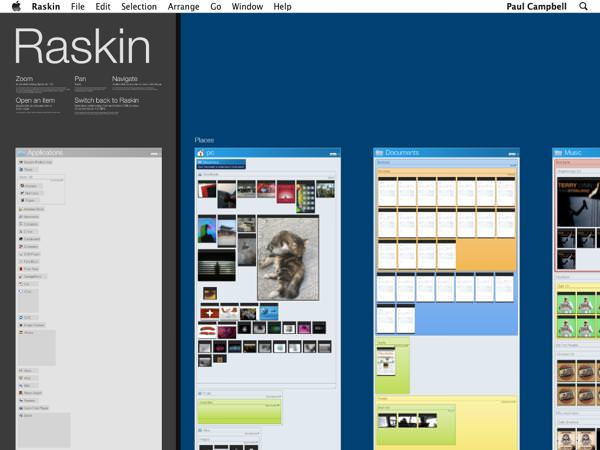
Task: Collapse the pc panel
Action: 333,154
